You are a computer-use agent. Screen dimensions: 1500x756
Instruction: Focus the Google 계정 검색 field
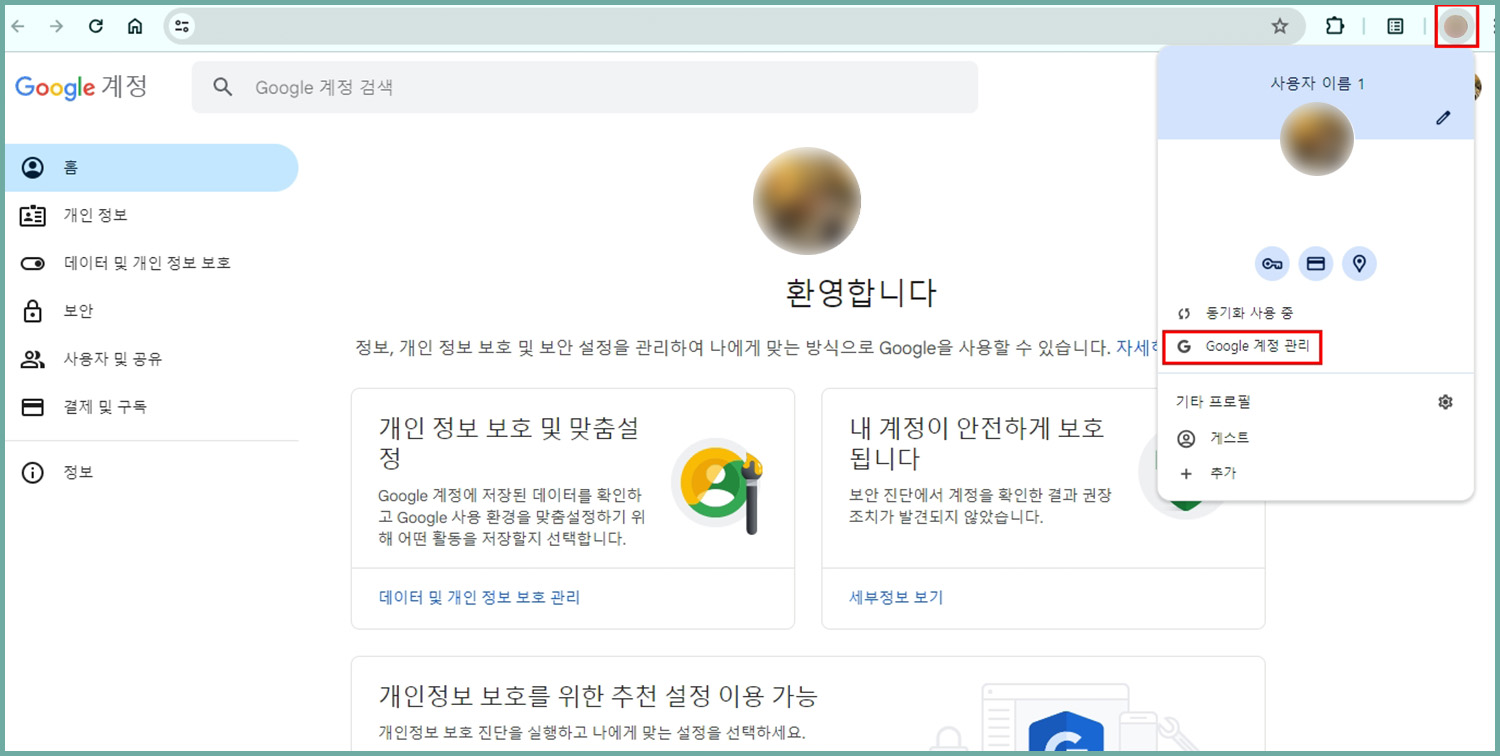point(585,87)
